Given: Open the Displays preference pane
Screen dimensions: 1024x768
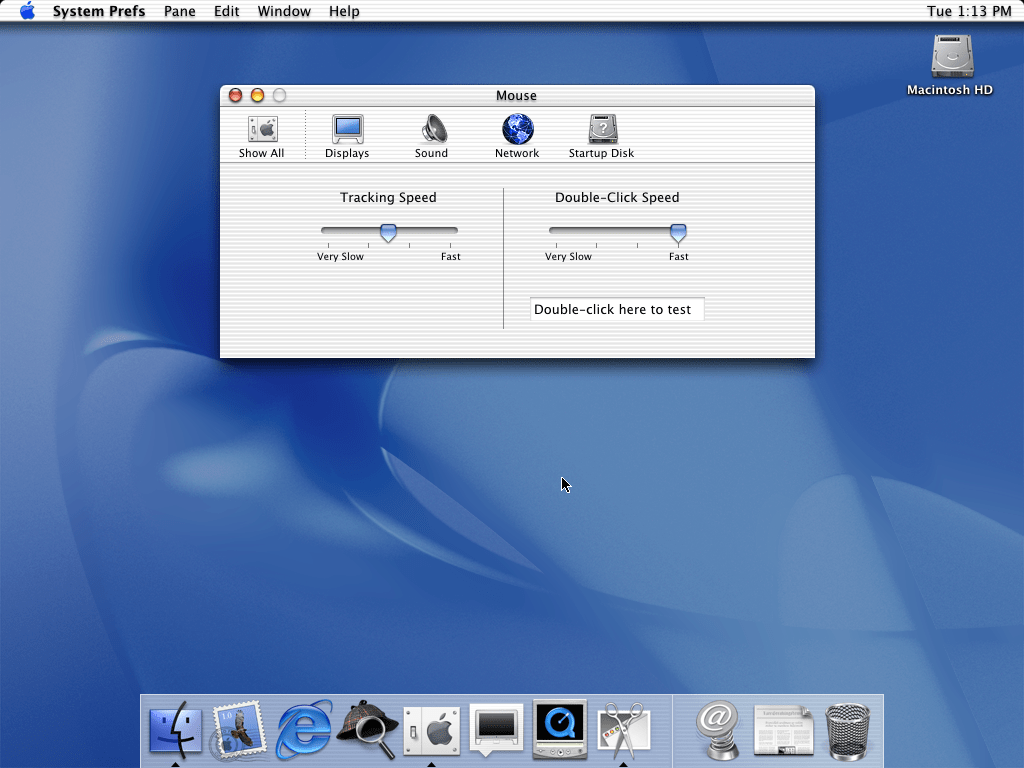Looking at the screenshot, I should point(347,136).
